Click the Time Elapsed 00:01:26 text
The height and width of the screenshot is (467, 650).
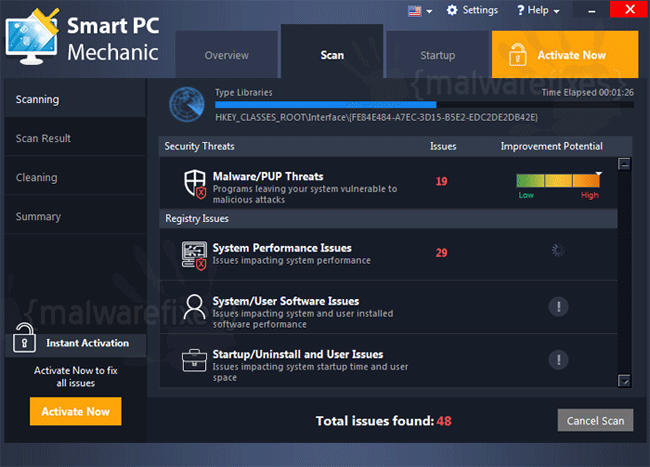(x=587, y=92)
